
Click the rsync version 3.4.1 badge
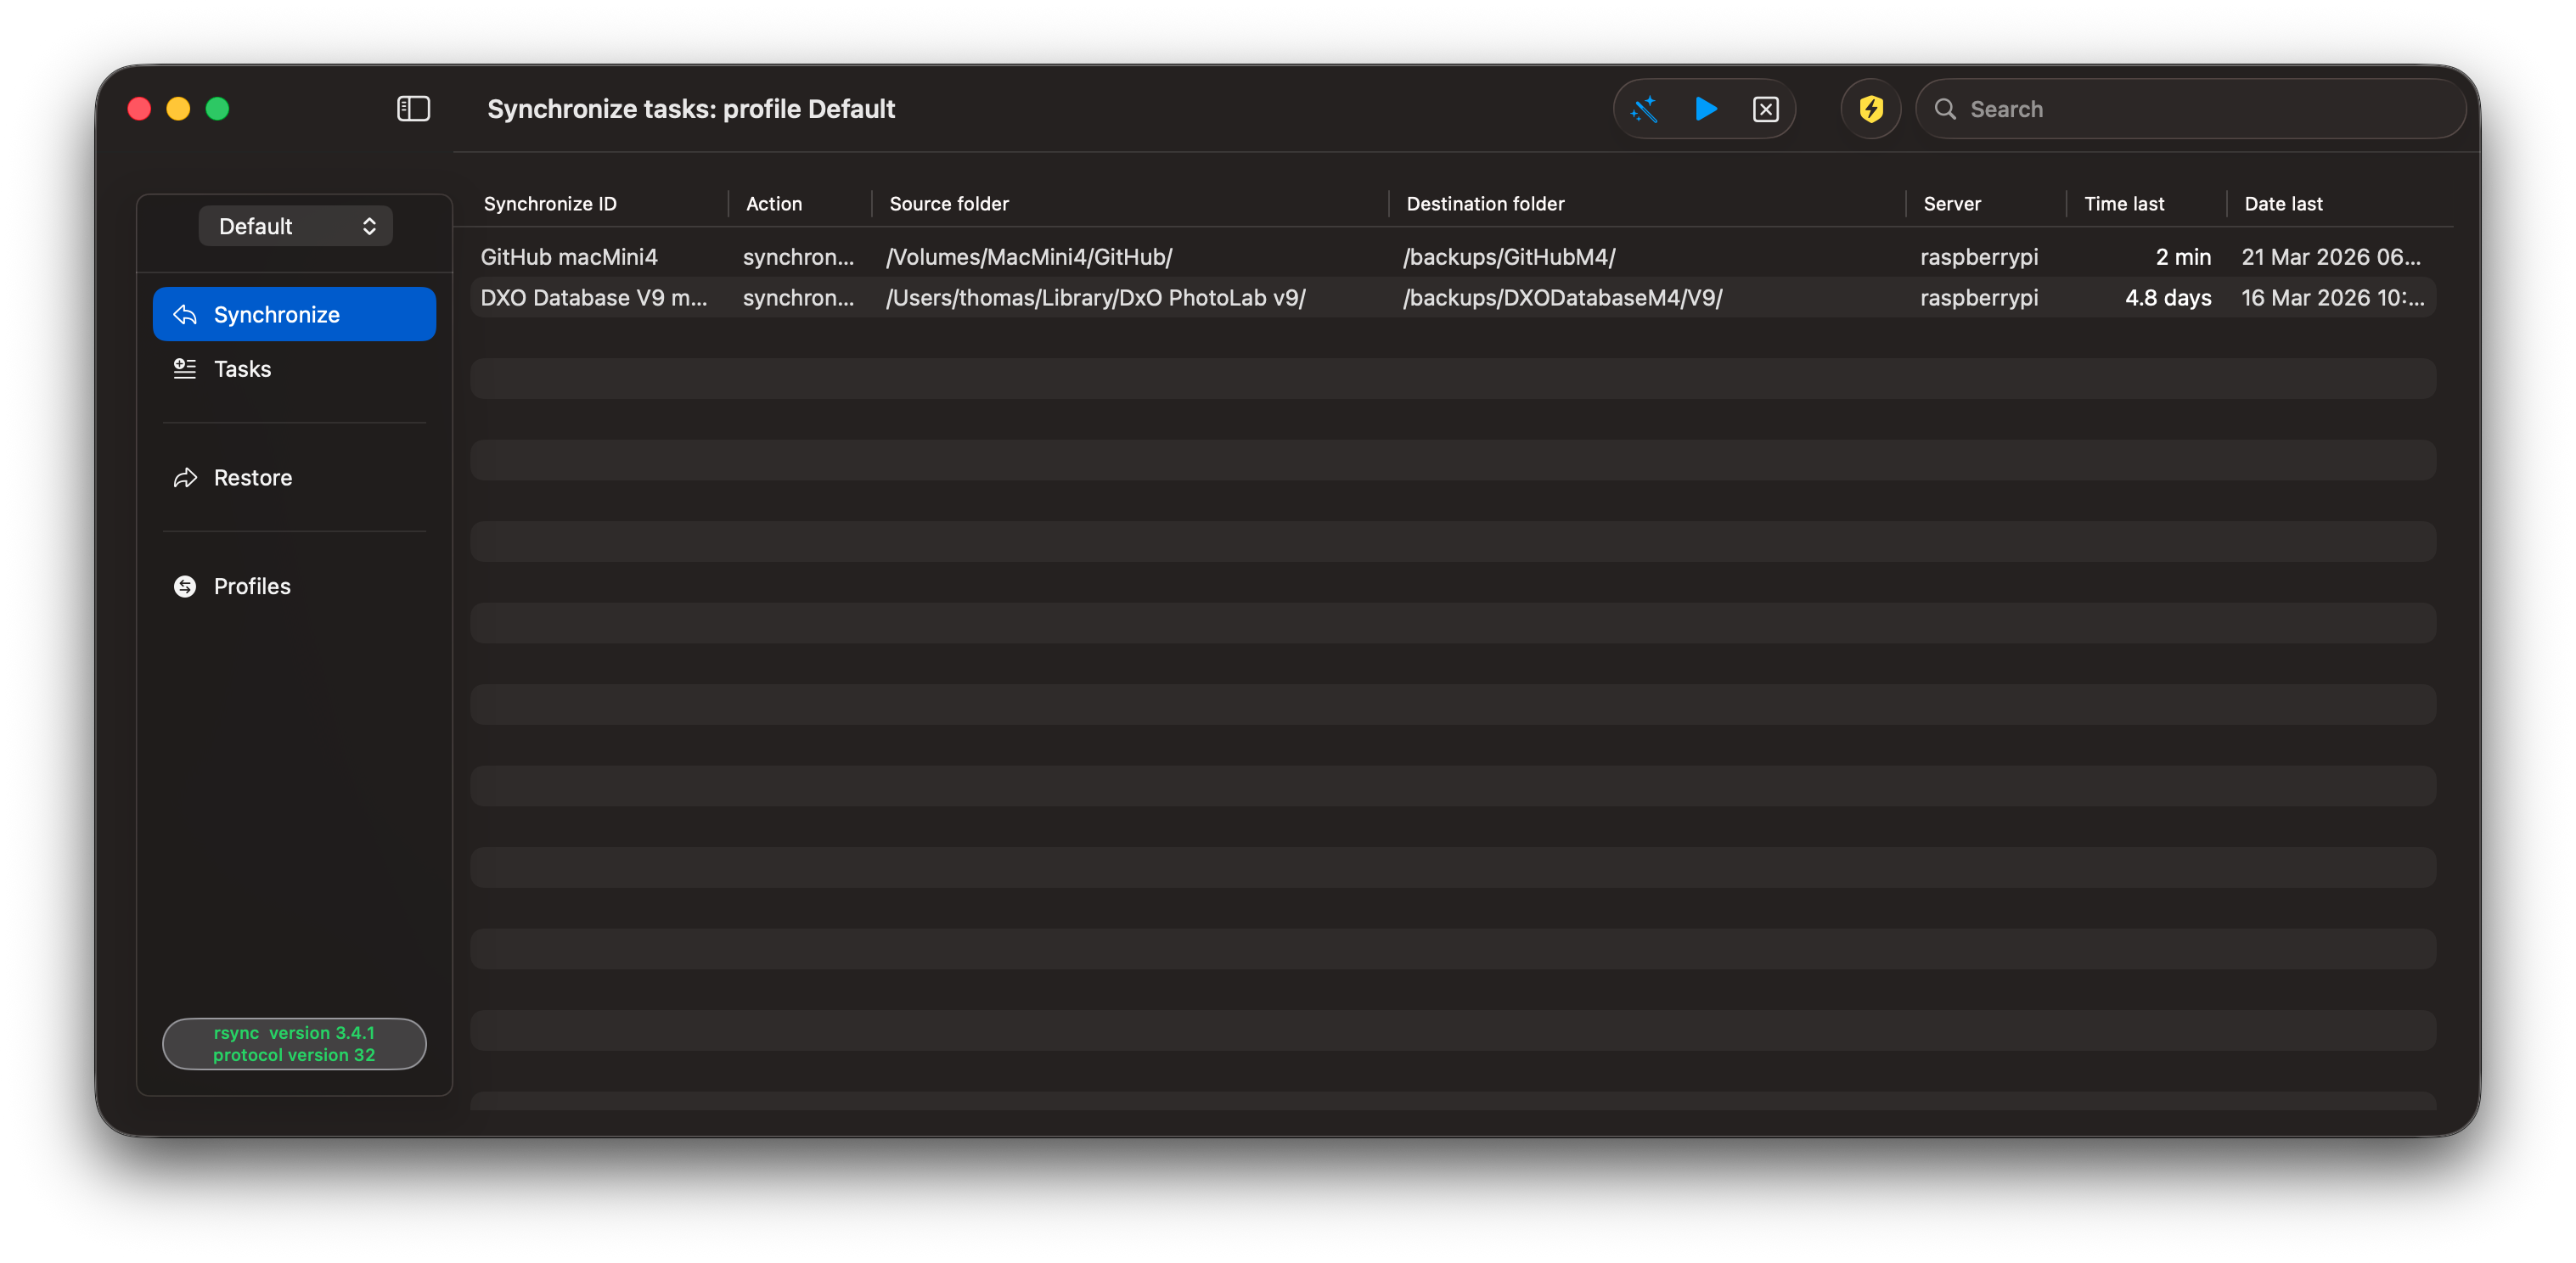pyautogui.click(x=294, y=1044)
